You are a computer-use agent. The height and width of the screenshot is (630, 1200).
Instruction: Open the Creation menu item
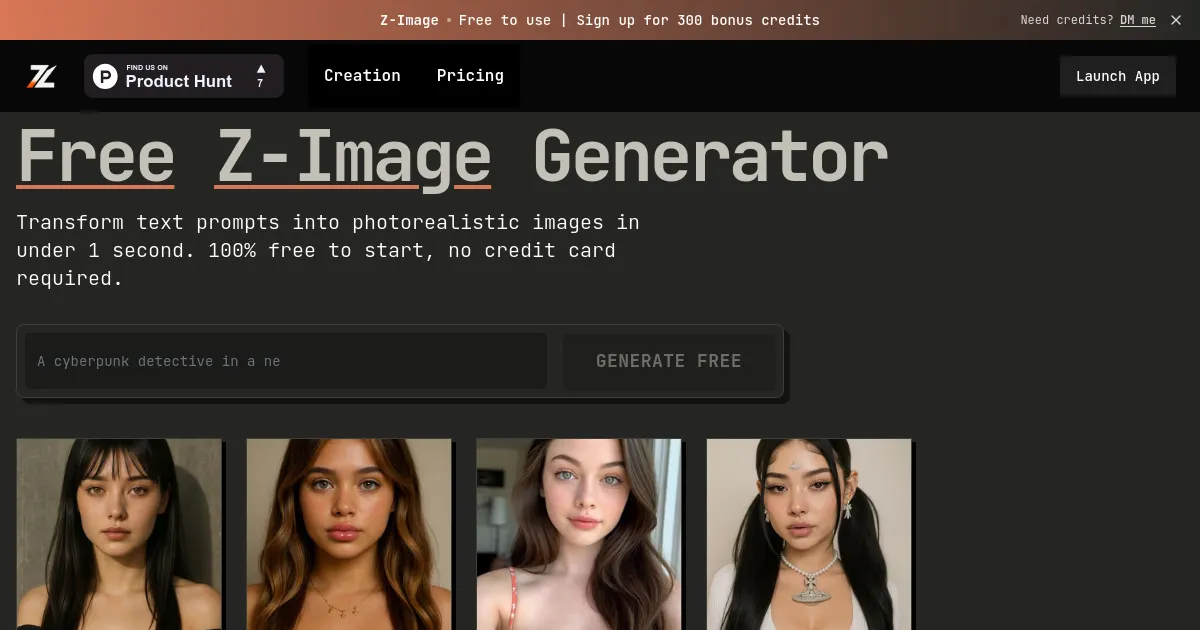362,75
